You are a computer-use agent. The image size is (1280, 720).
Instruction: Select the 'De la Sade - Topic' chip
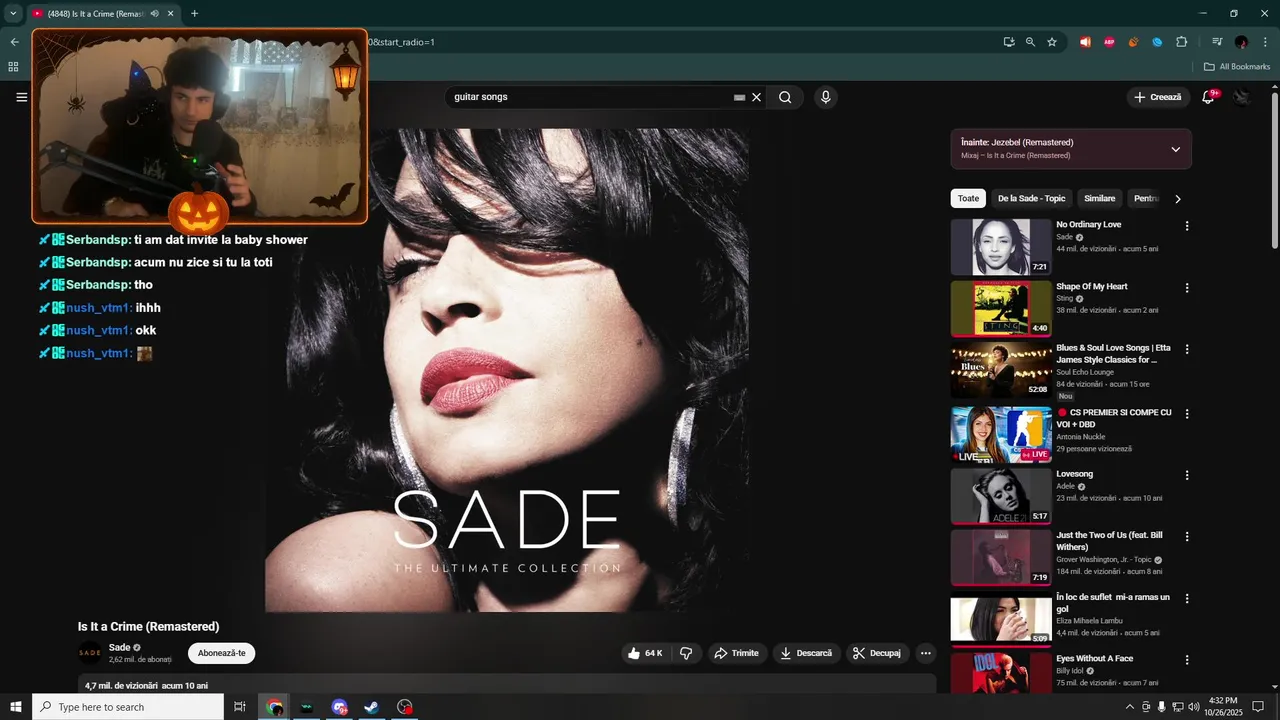[1031, 198]
